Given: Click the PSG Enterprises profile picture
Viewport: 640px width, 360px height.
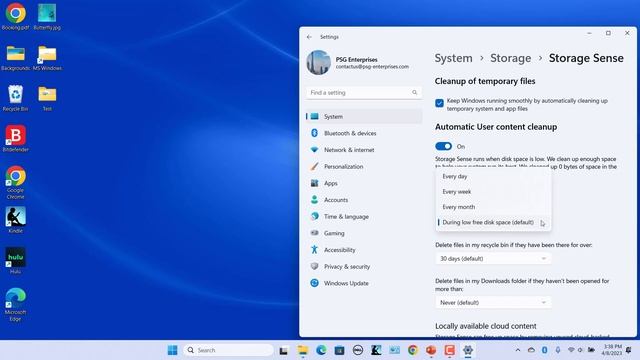Looking at the screenshot, I should 318,62.
